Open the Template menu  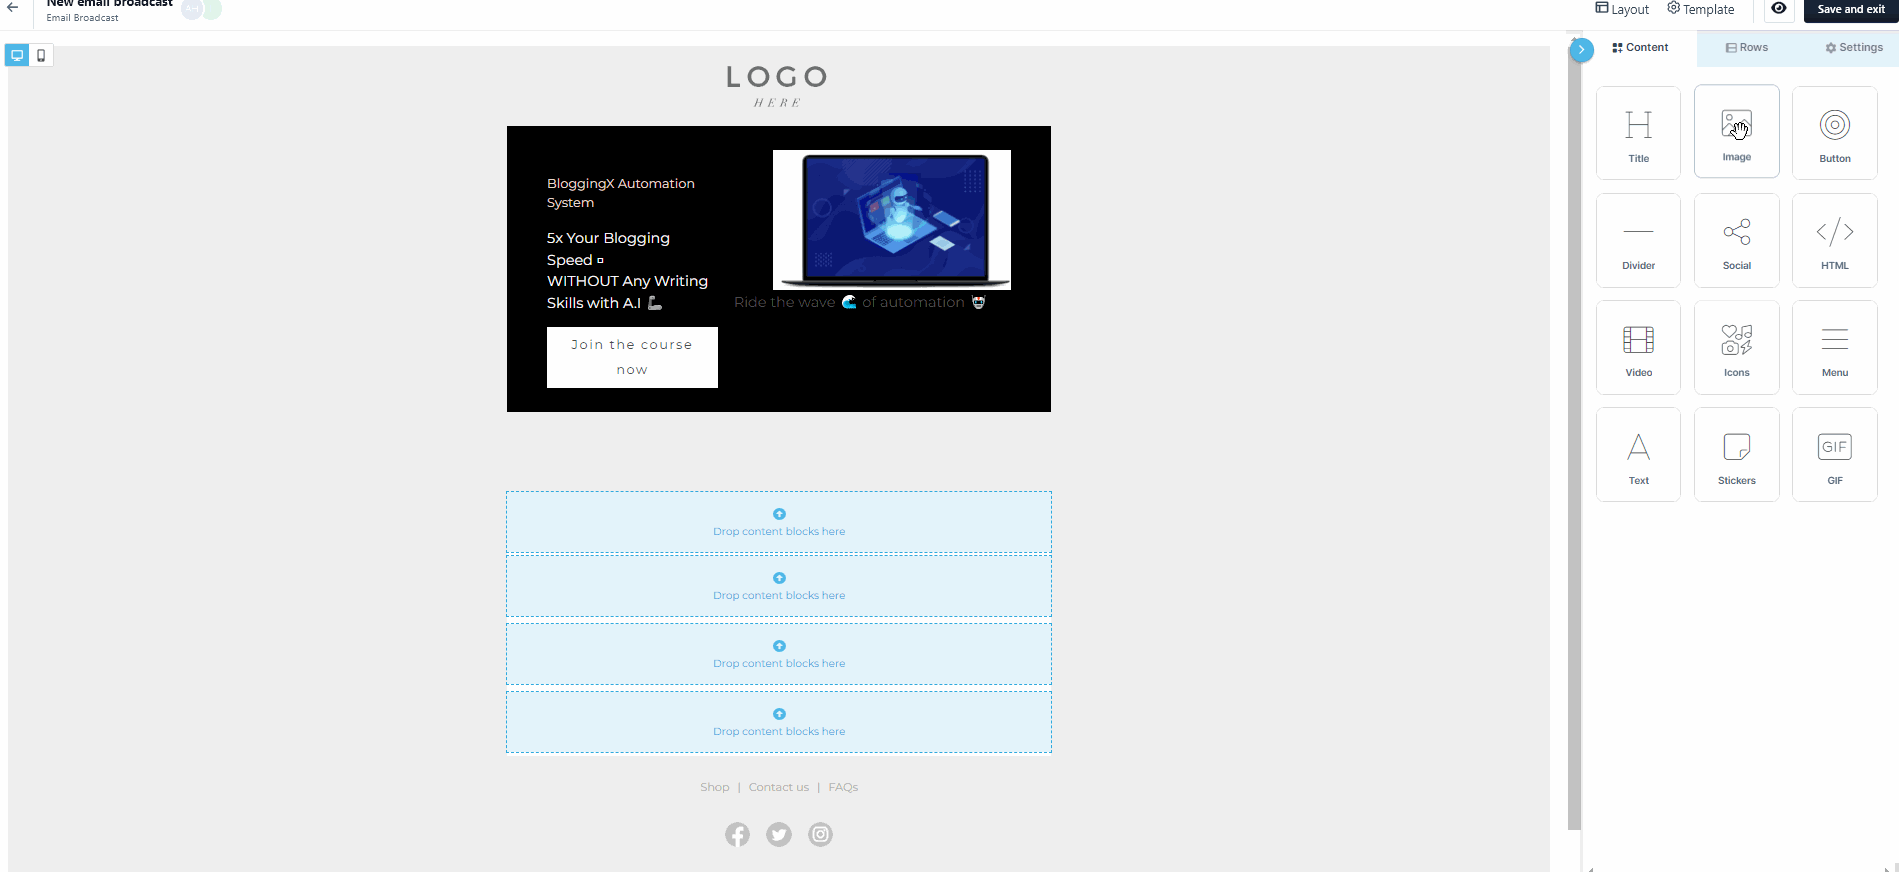pyautogui.click(x=1700, y=9)
